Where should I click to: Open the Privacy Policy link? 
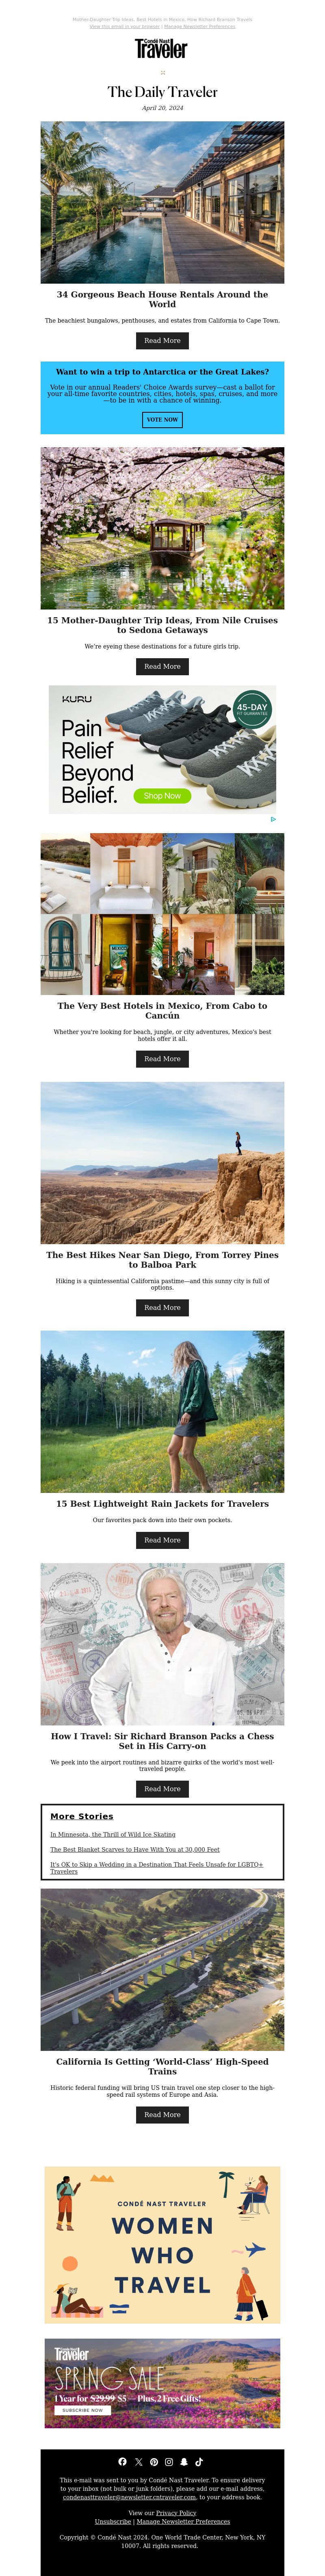tap(176, 2513)
